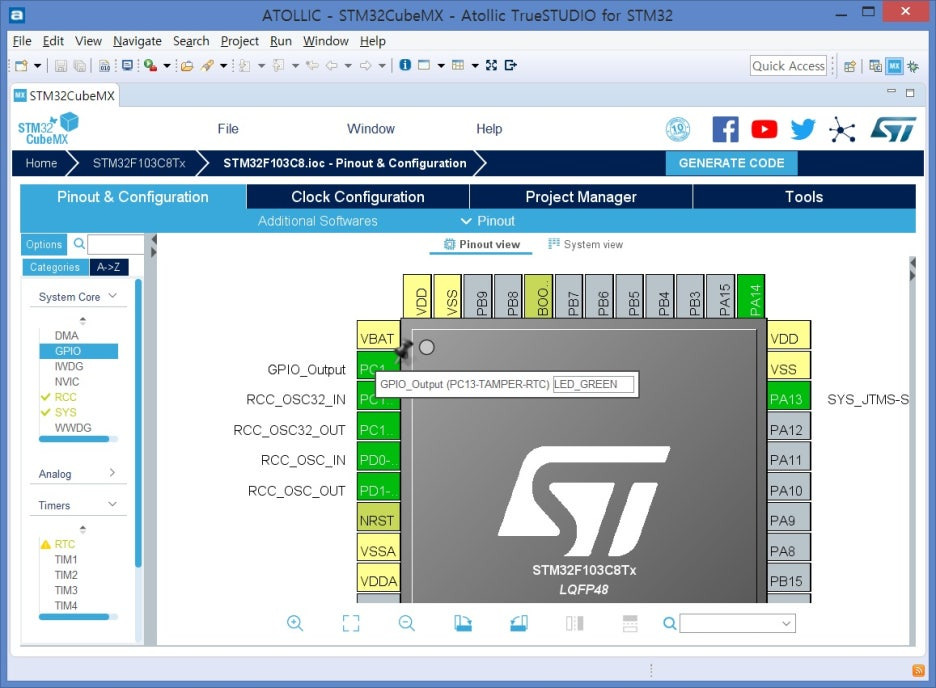Image resolution: width=936 pixels, height=688 pixels.
Task: Select the Categories view button
Action: click(x=55, y=267)
